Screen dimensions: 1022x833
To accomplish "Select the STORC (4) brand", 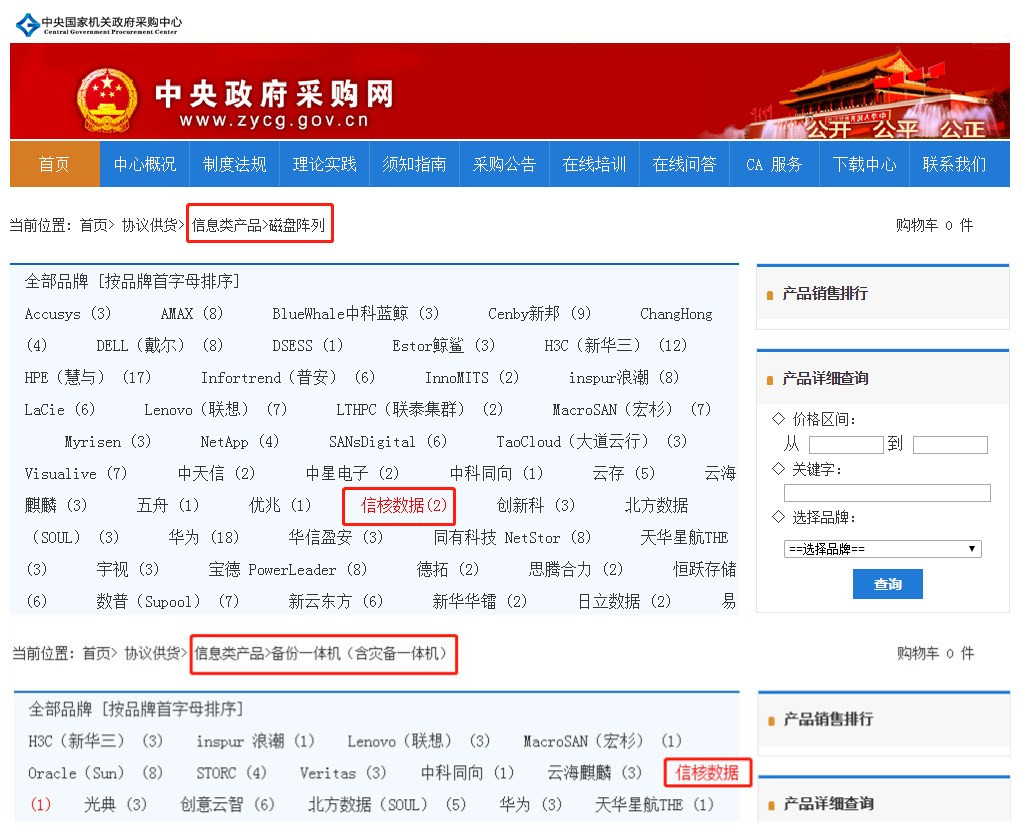I will tap(231, 774).
